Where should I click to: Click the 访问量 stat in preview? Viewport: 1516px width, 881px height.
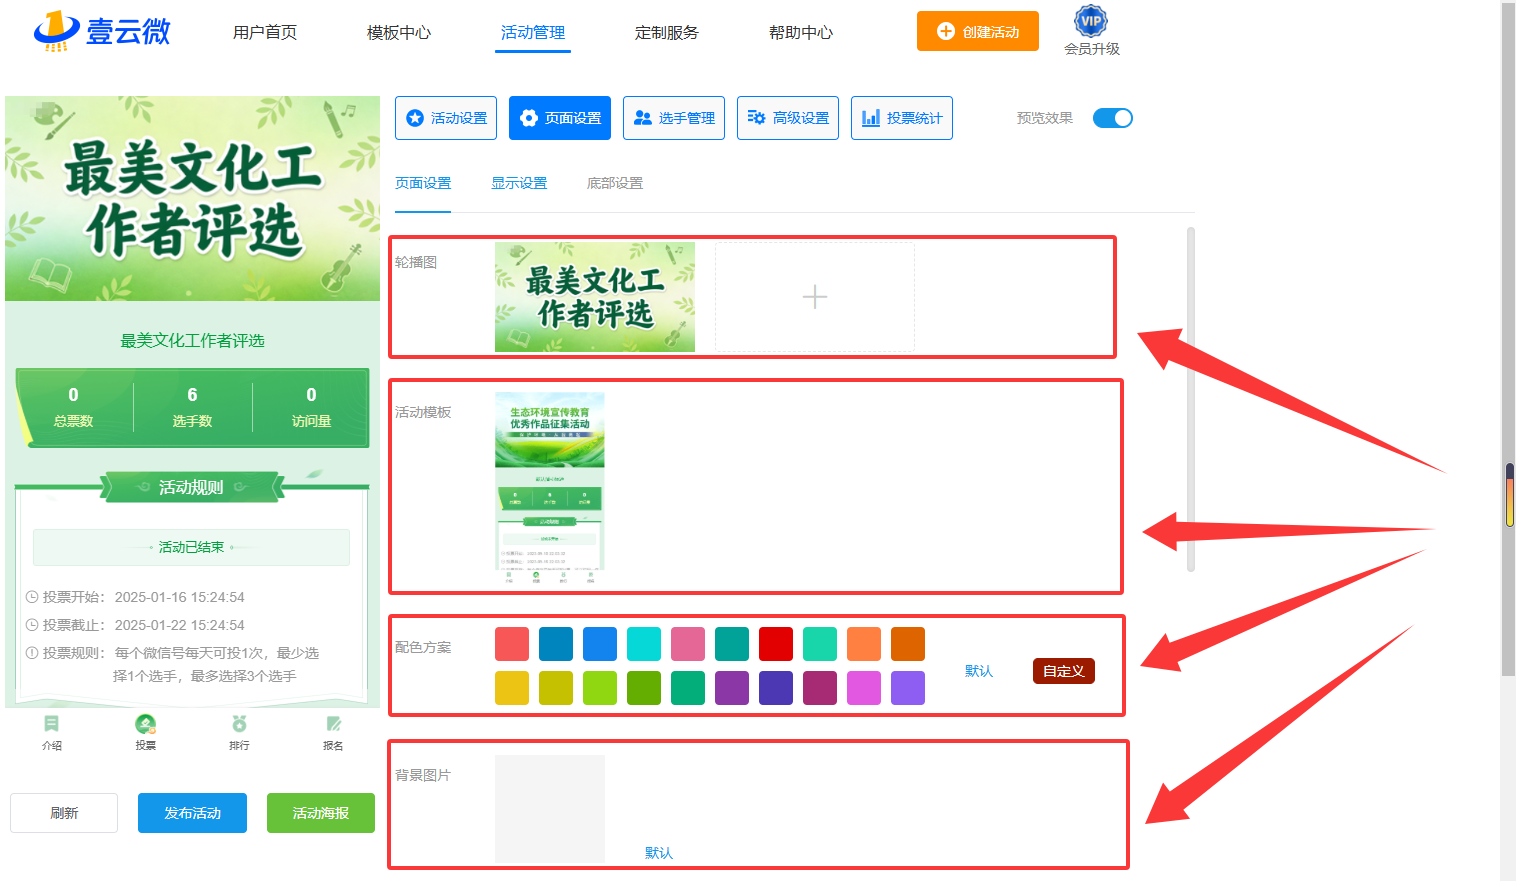(x=311, y=408)
